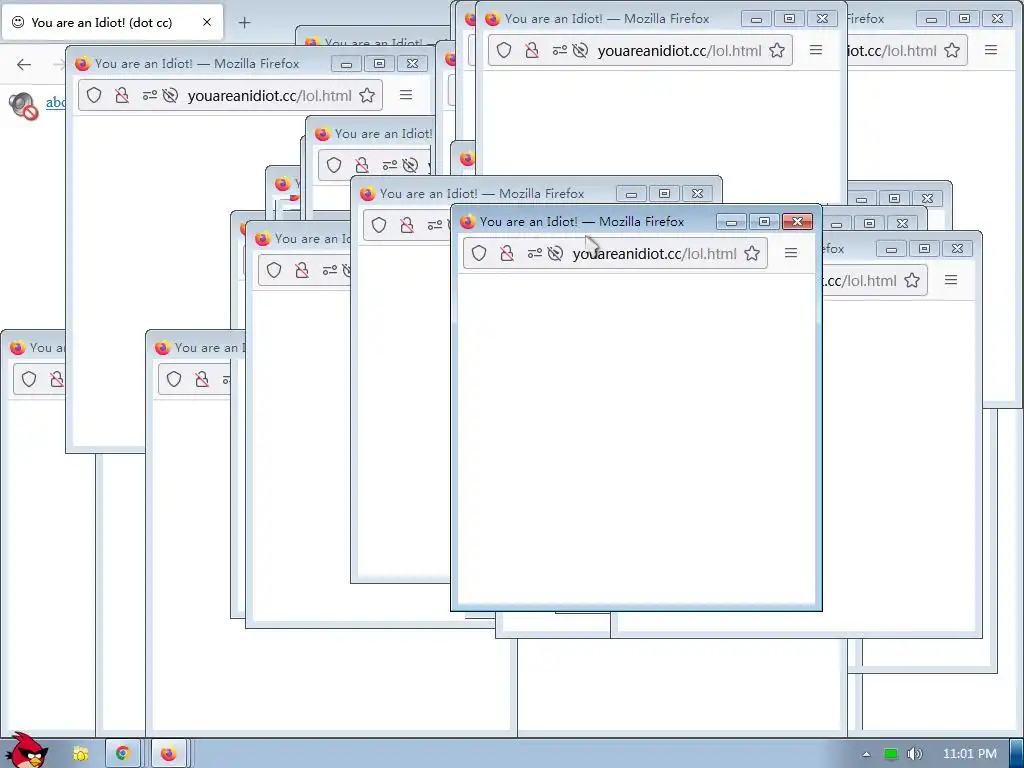Star the popup showing '.cc/lol.html'

(912, 280)
